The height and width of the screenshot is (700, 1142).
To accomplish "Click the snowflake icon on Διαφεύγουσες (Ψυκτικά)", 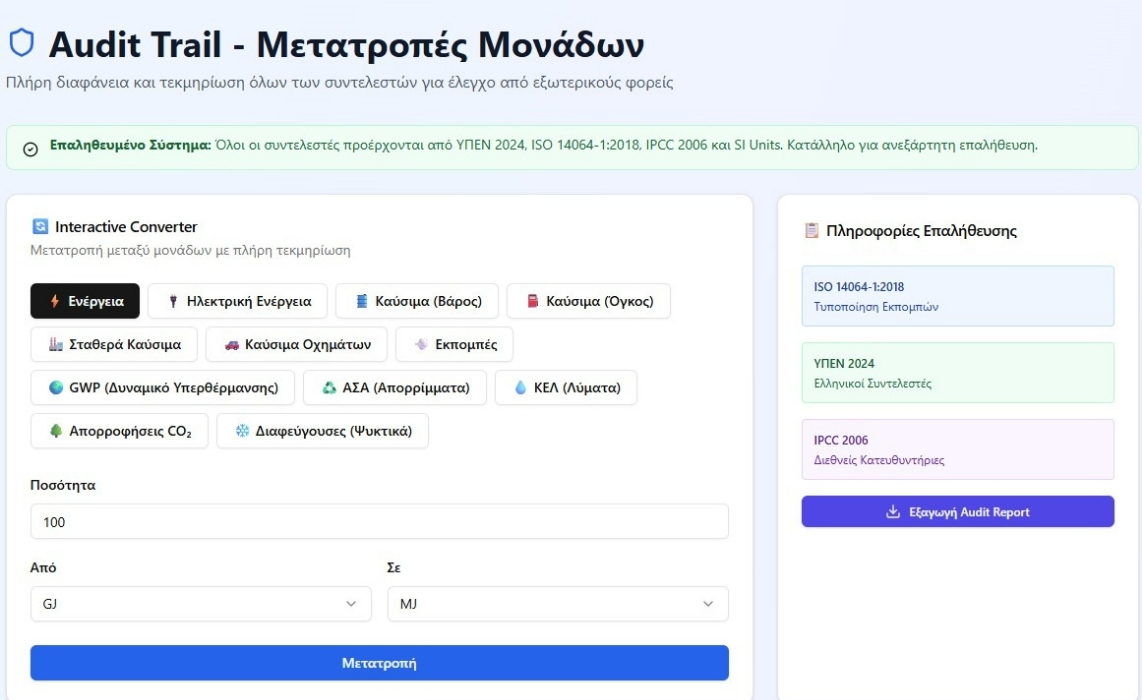I will tap(243, 430).
